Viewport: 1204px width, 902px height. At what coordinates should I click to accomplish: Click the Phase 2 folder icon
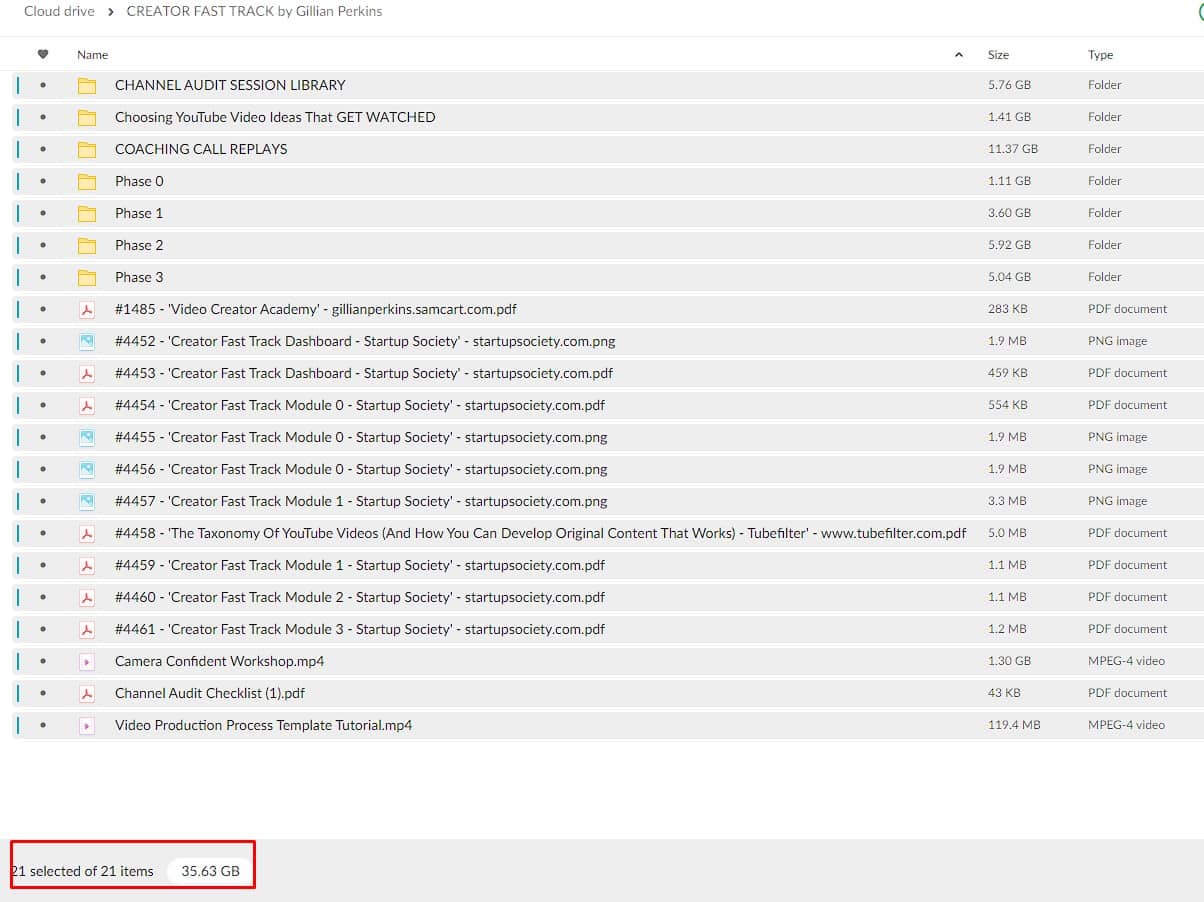[x=87, y=245]
